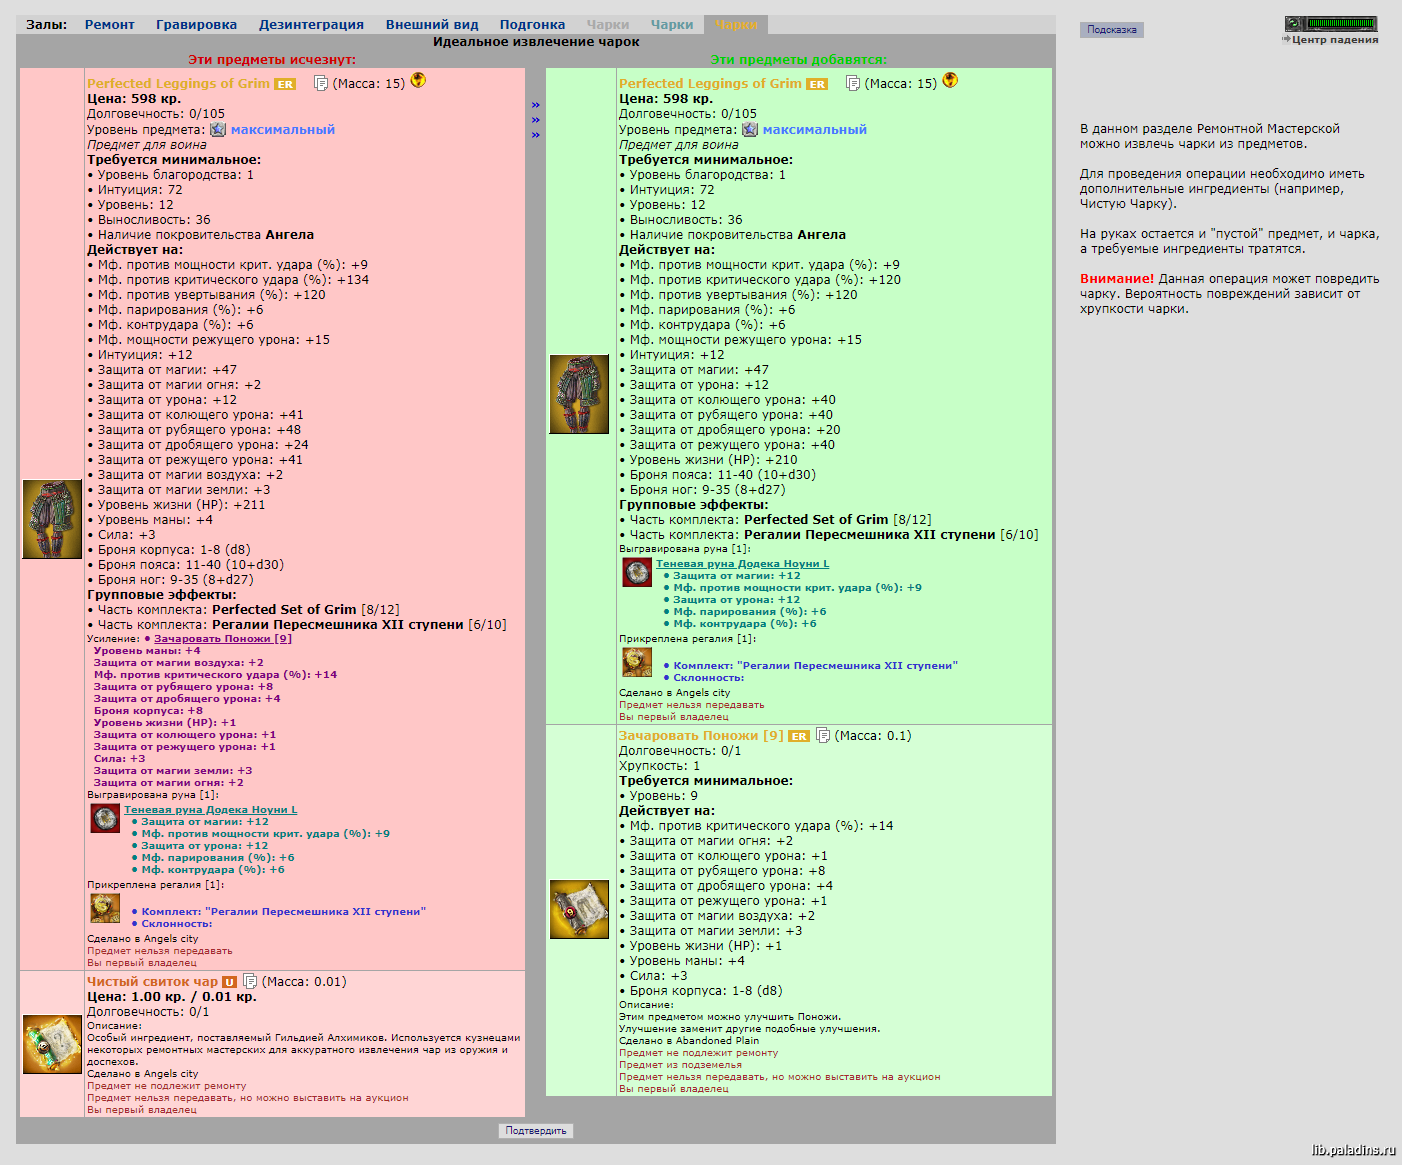The height and width of the screenshot is (1165, 1402).
Task: Click the Теневая руна icon in the pink panel
Action: tap(105, 818)
